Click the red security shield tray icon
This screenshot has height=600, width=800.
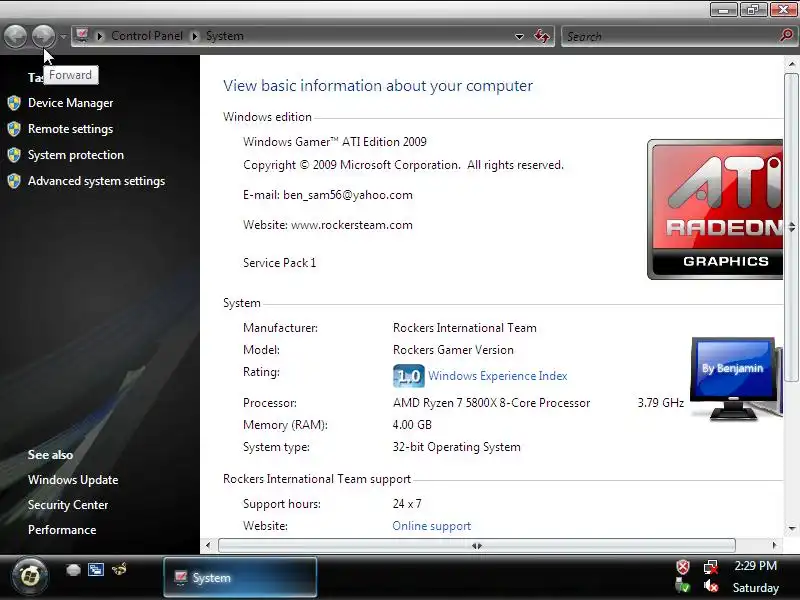pyautogui.click(x=683, y=567)
